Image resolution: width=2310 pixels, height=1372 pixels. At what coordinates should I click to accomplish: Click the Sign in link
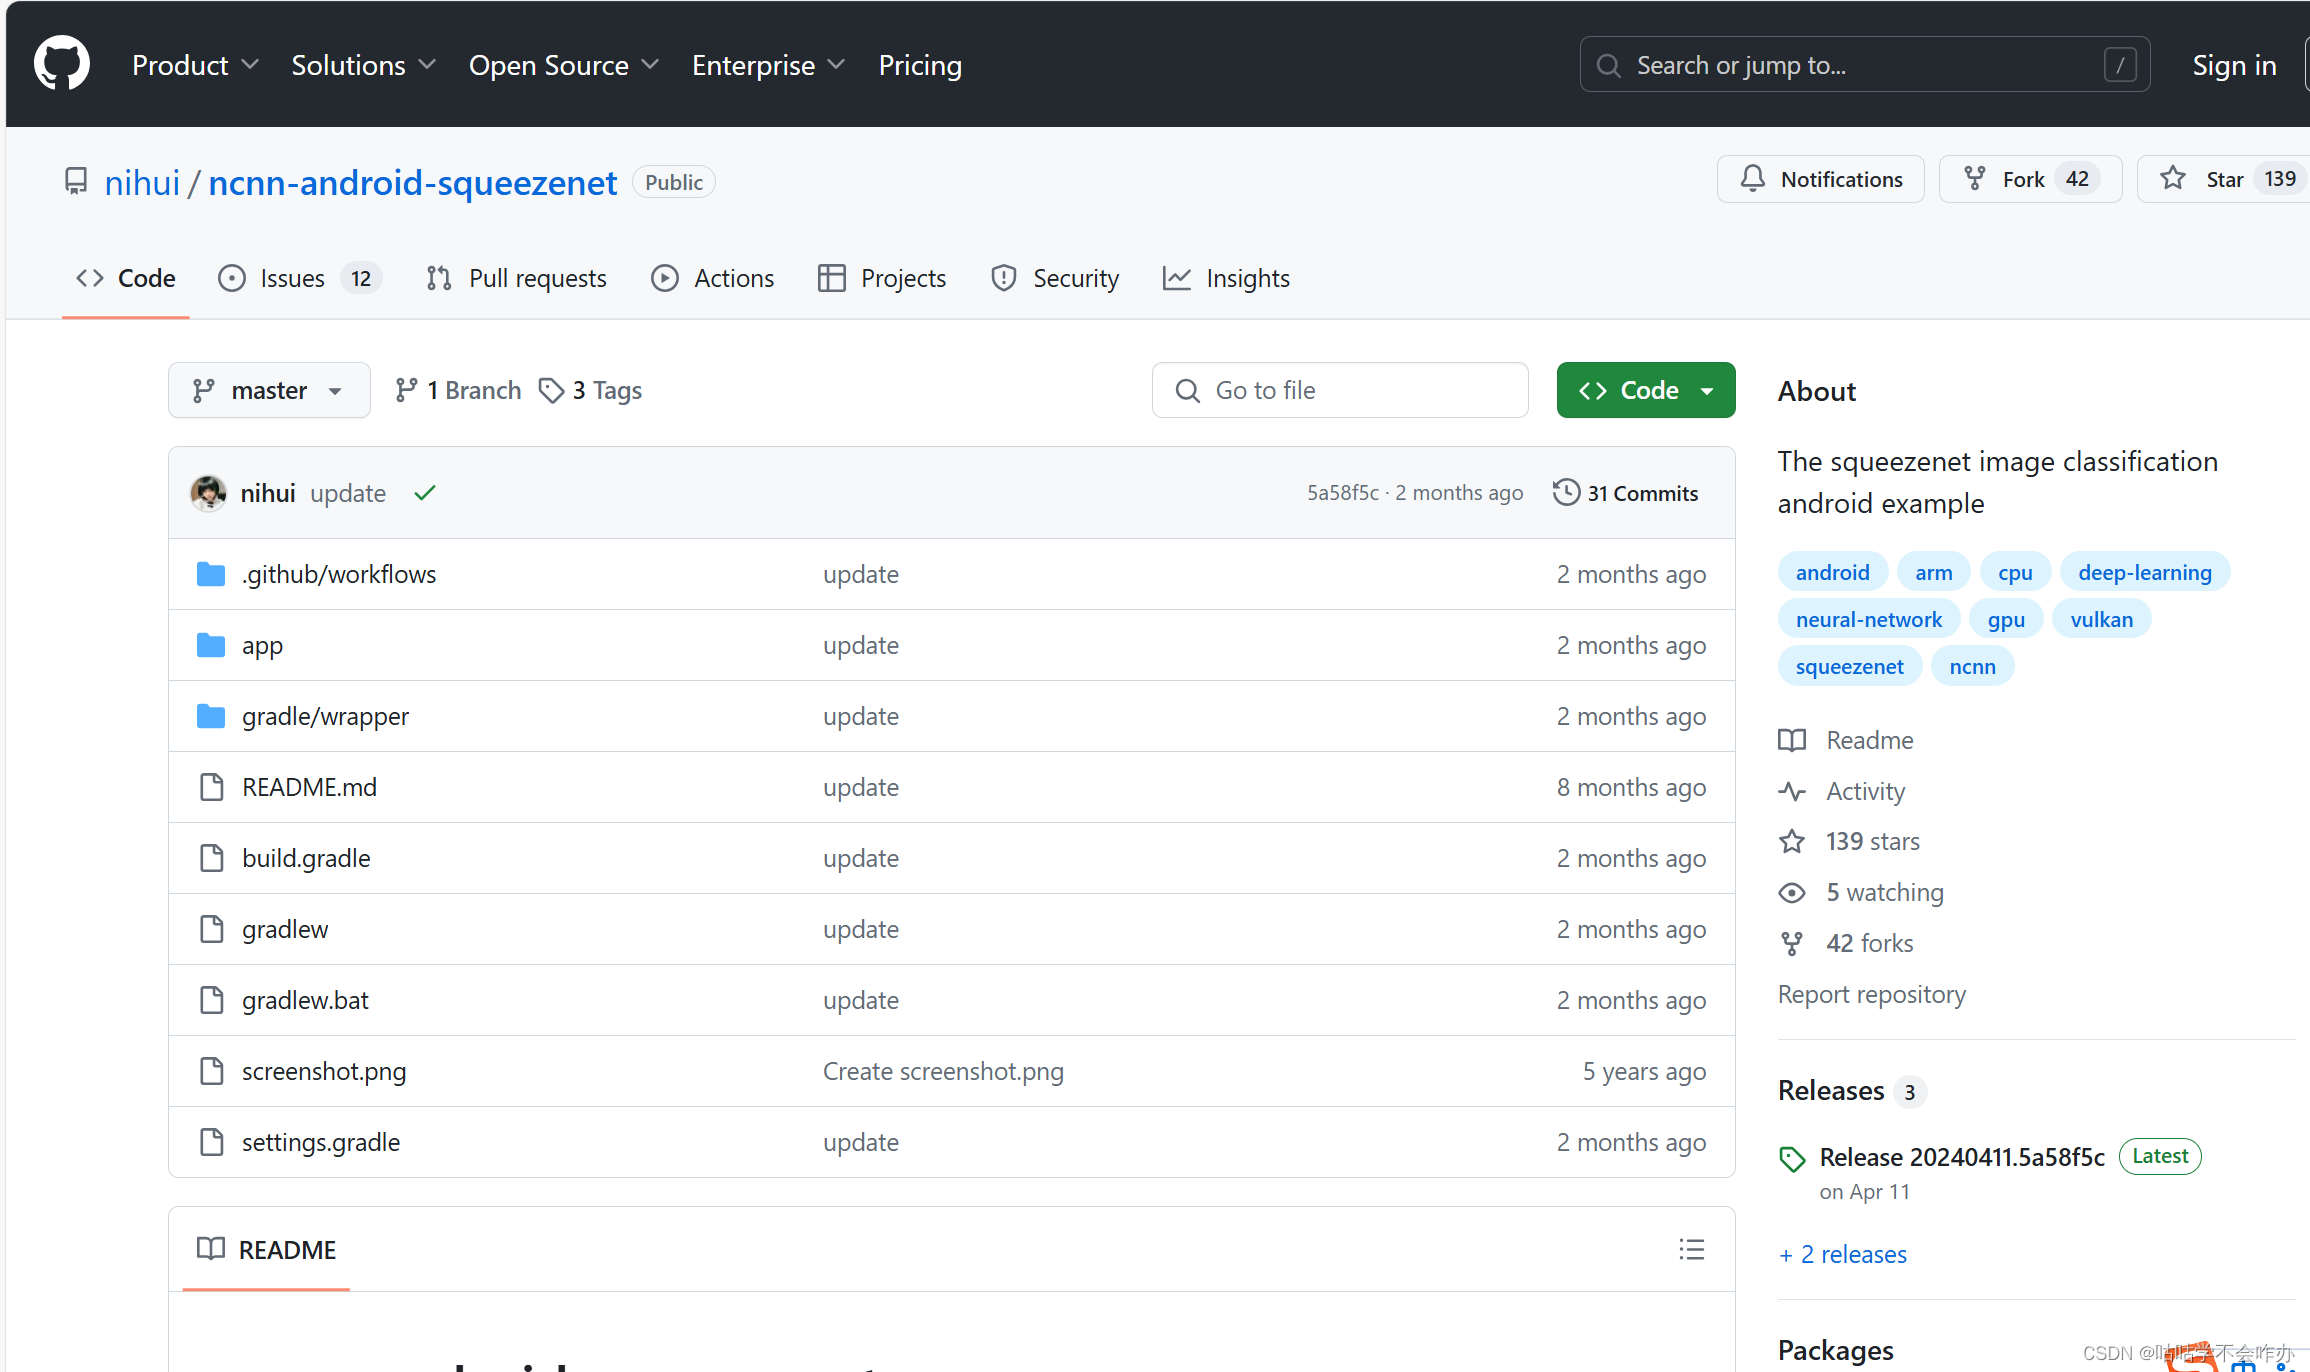pos(2233,65)
